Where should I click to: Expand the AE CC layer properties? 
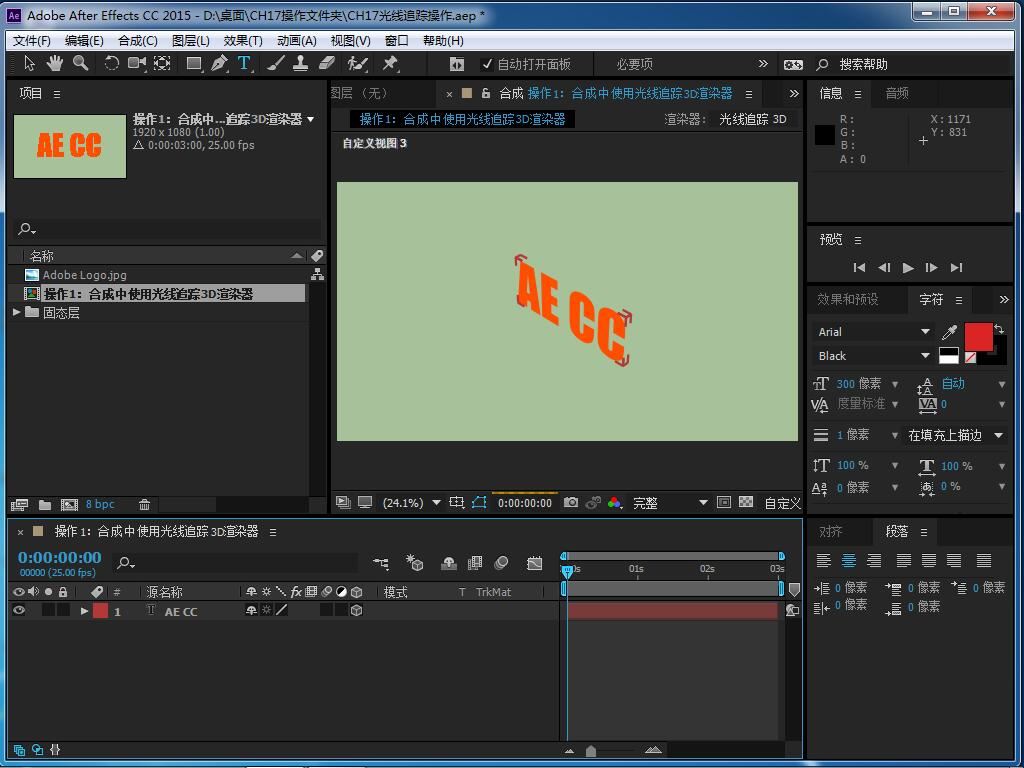84,611
